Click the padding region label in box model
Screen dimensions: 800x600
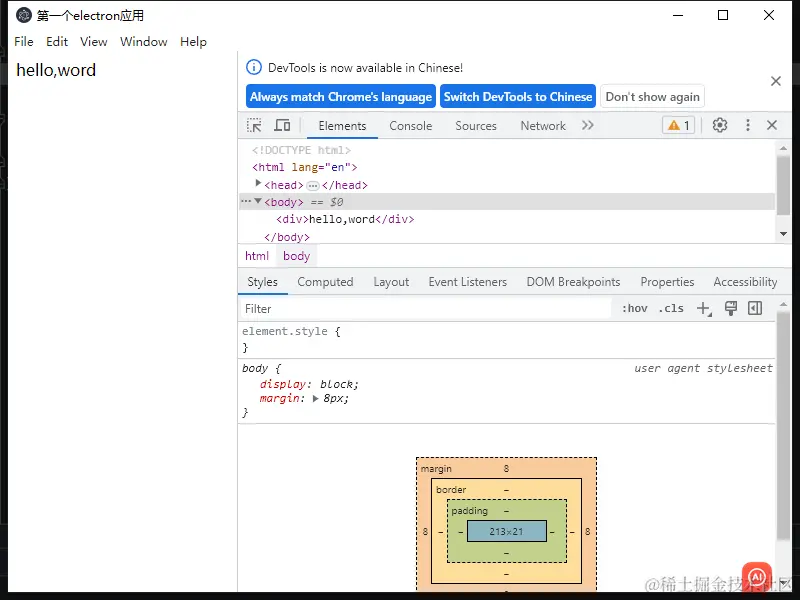coord(469,511)
